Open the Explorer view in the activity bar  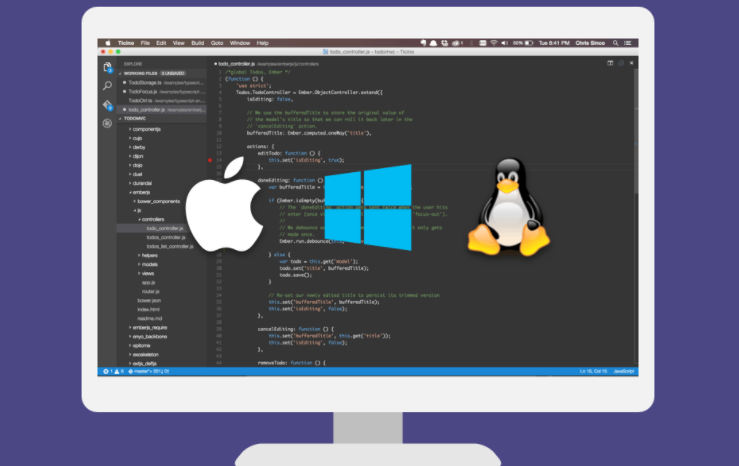point(107,67)
